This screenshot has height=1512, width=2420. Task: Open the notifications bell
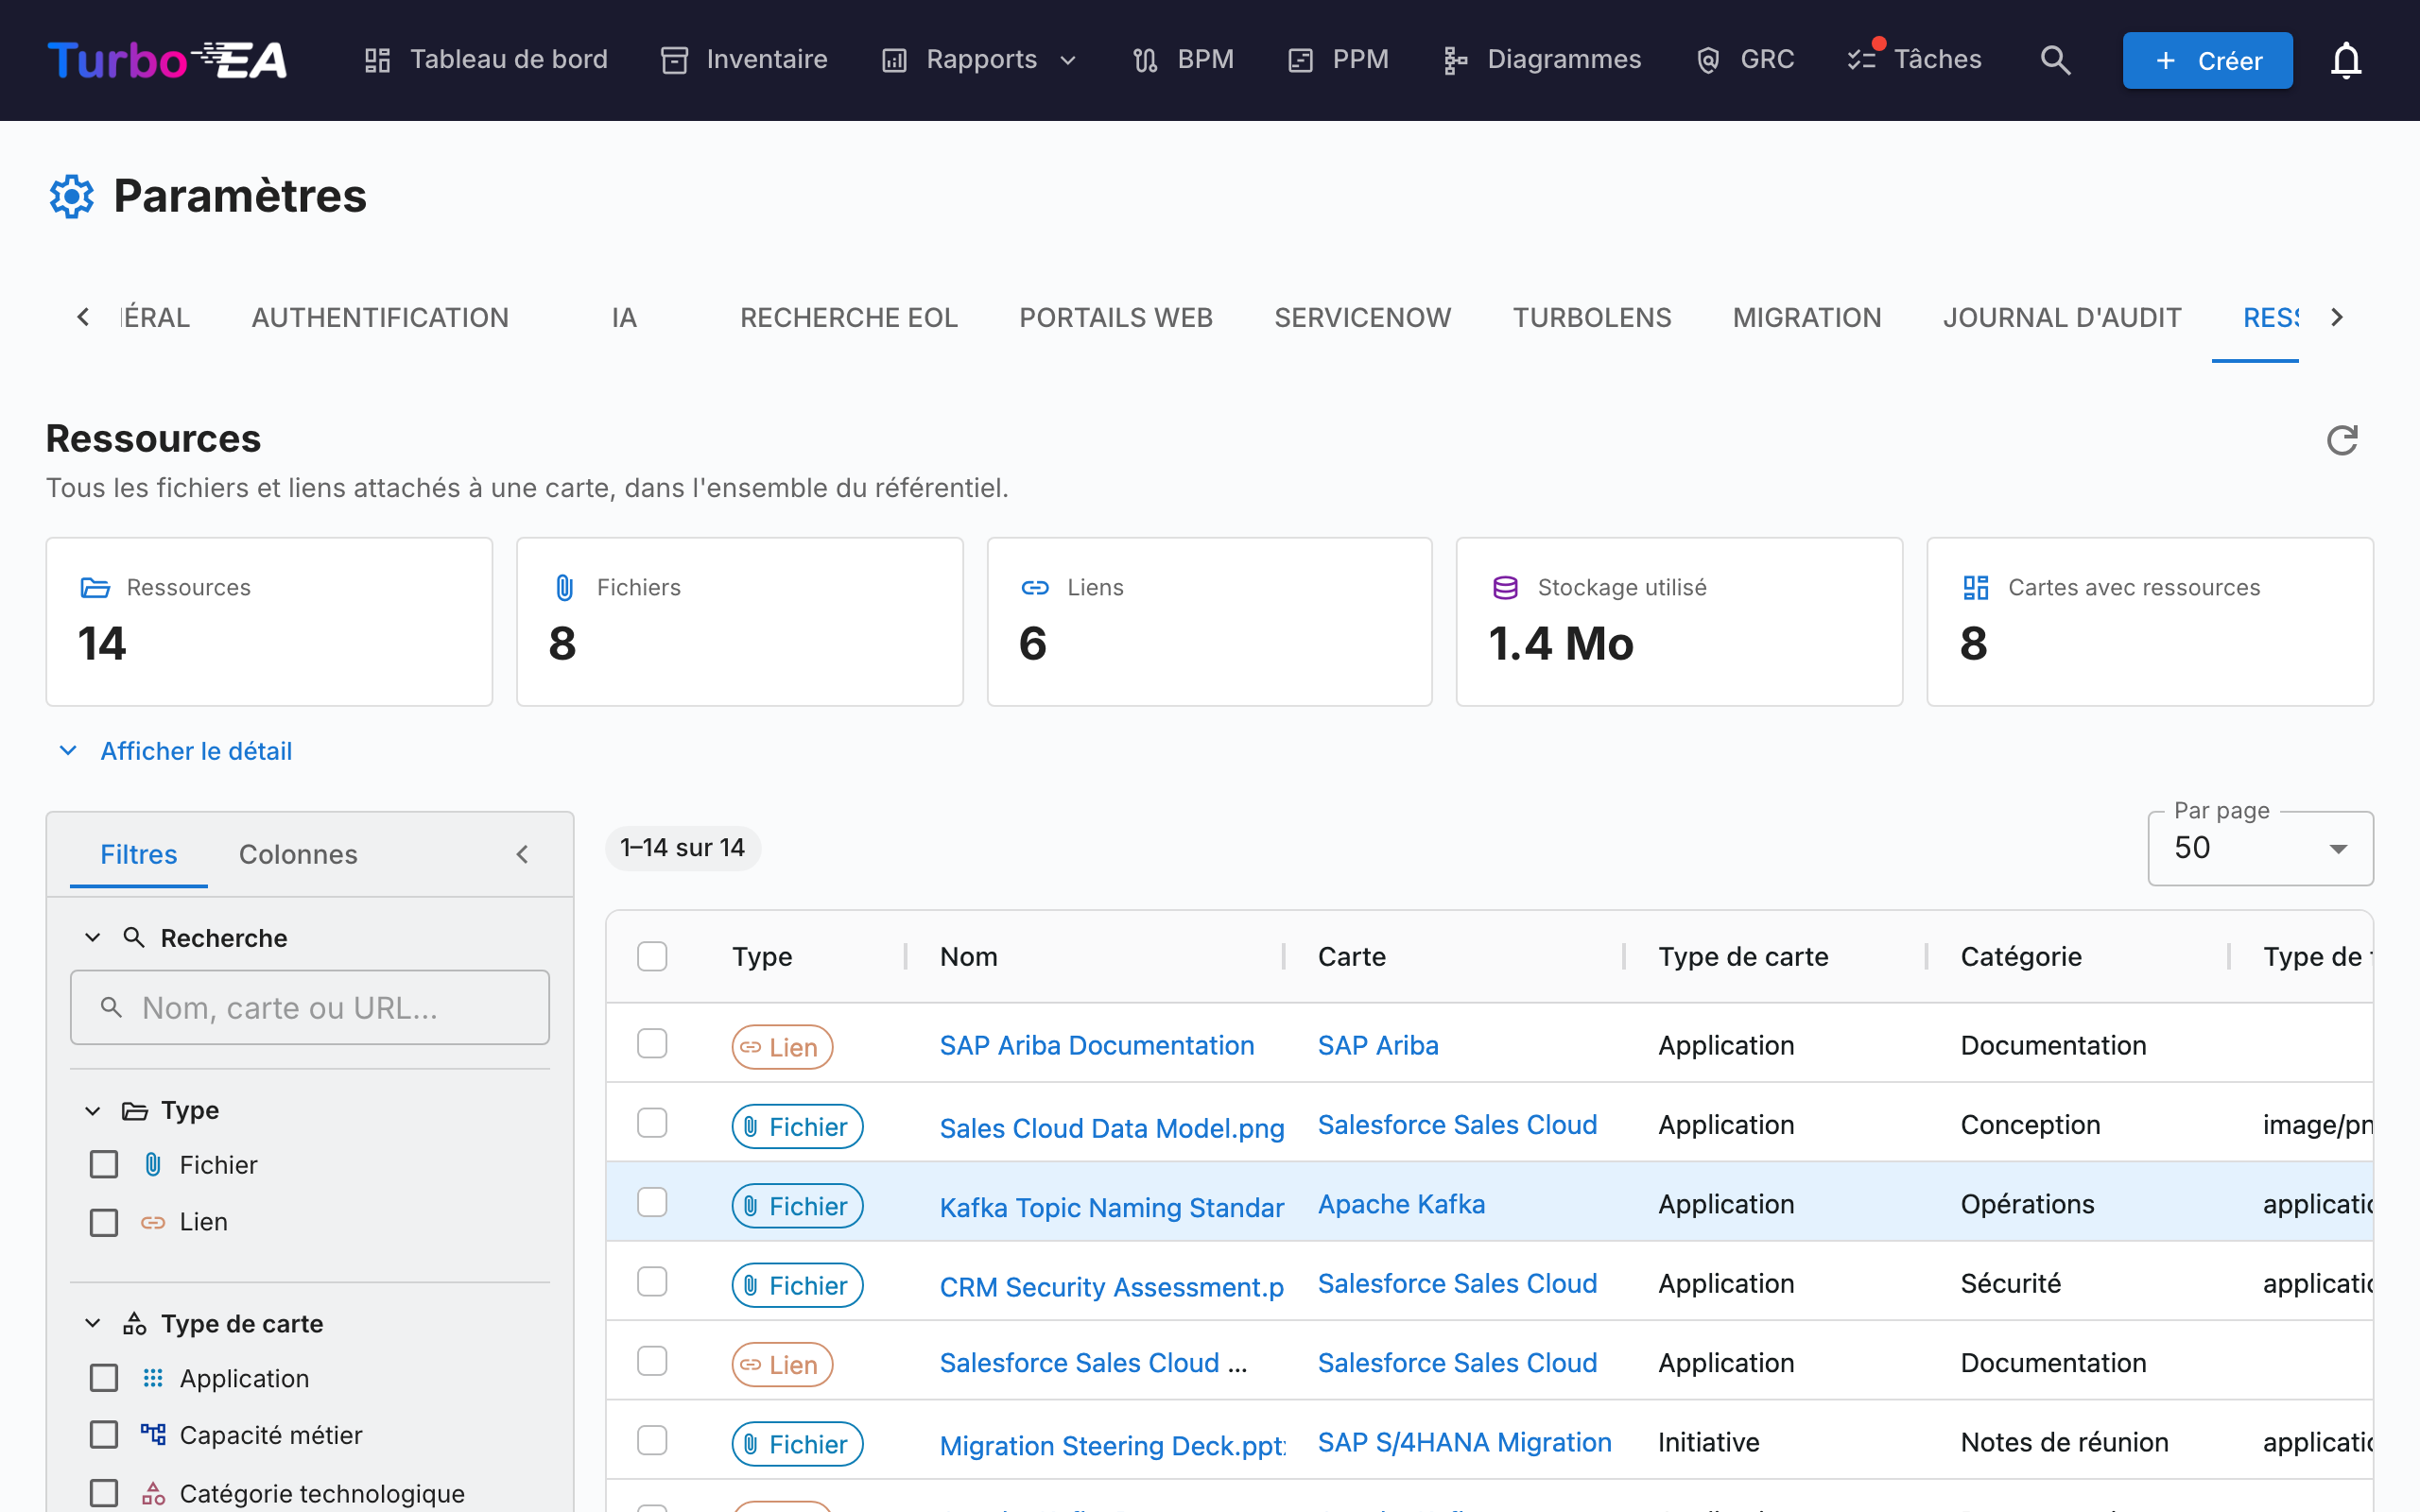coord(2346,60)
